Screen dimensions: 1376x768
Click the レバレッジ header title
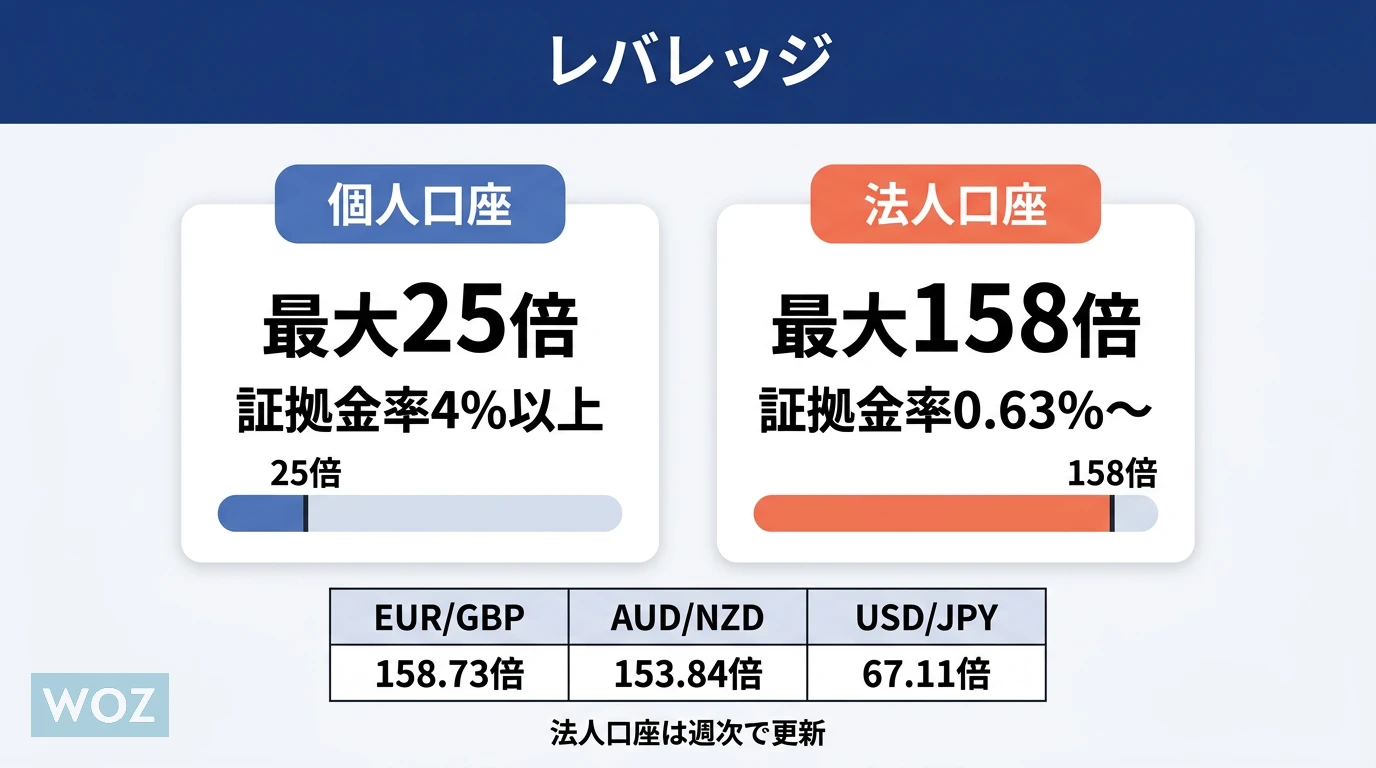coord(688,61)
